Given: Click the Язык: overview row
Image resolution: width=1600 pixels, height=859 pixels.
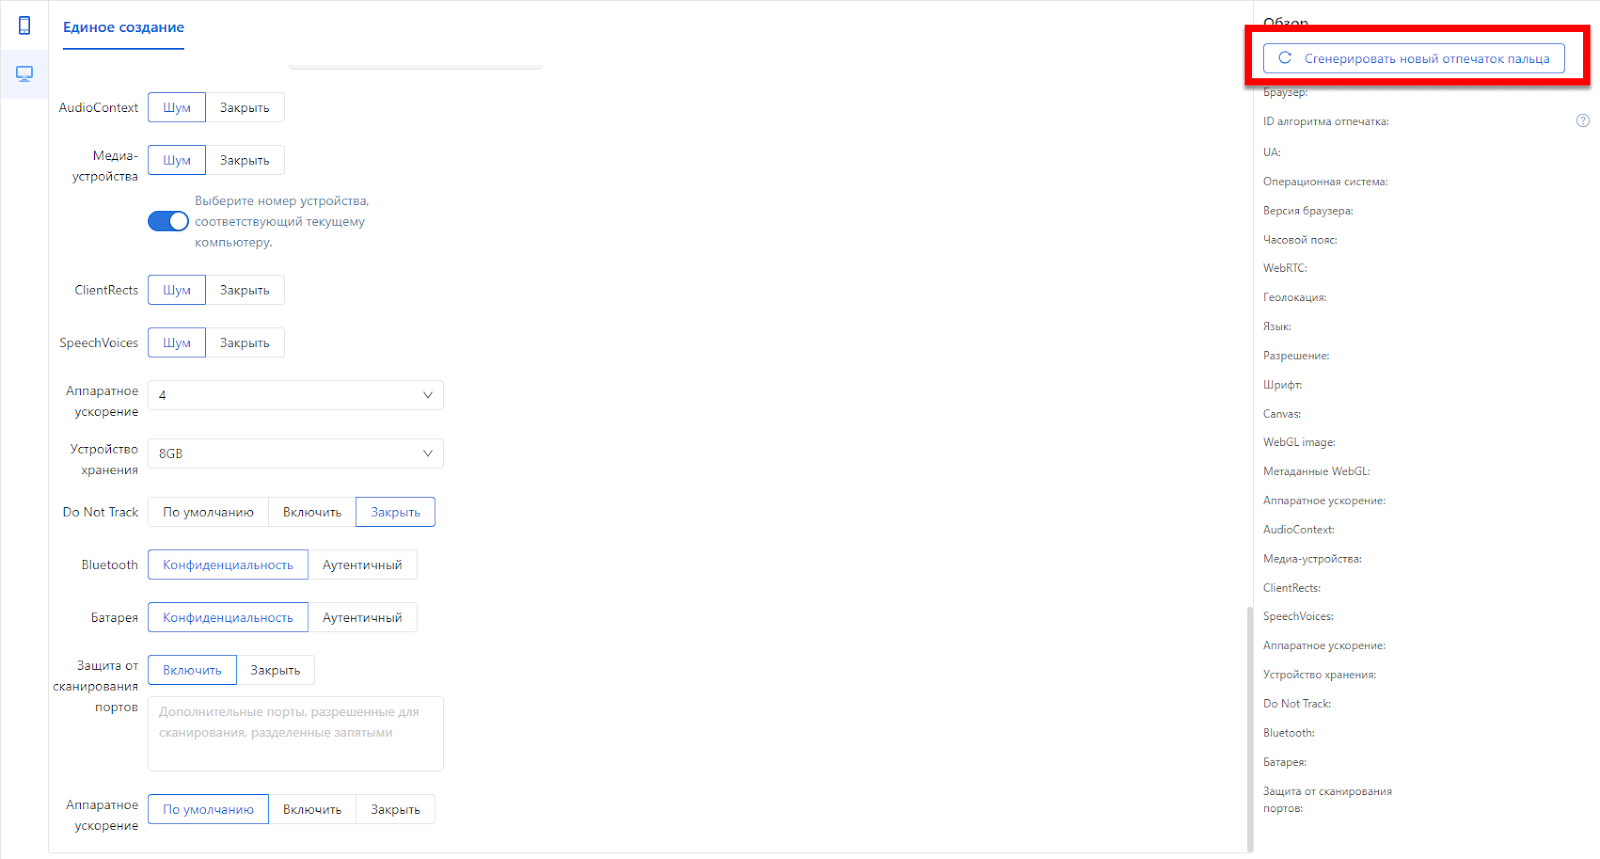Looking at the screenshot, I should 1277,326.
